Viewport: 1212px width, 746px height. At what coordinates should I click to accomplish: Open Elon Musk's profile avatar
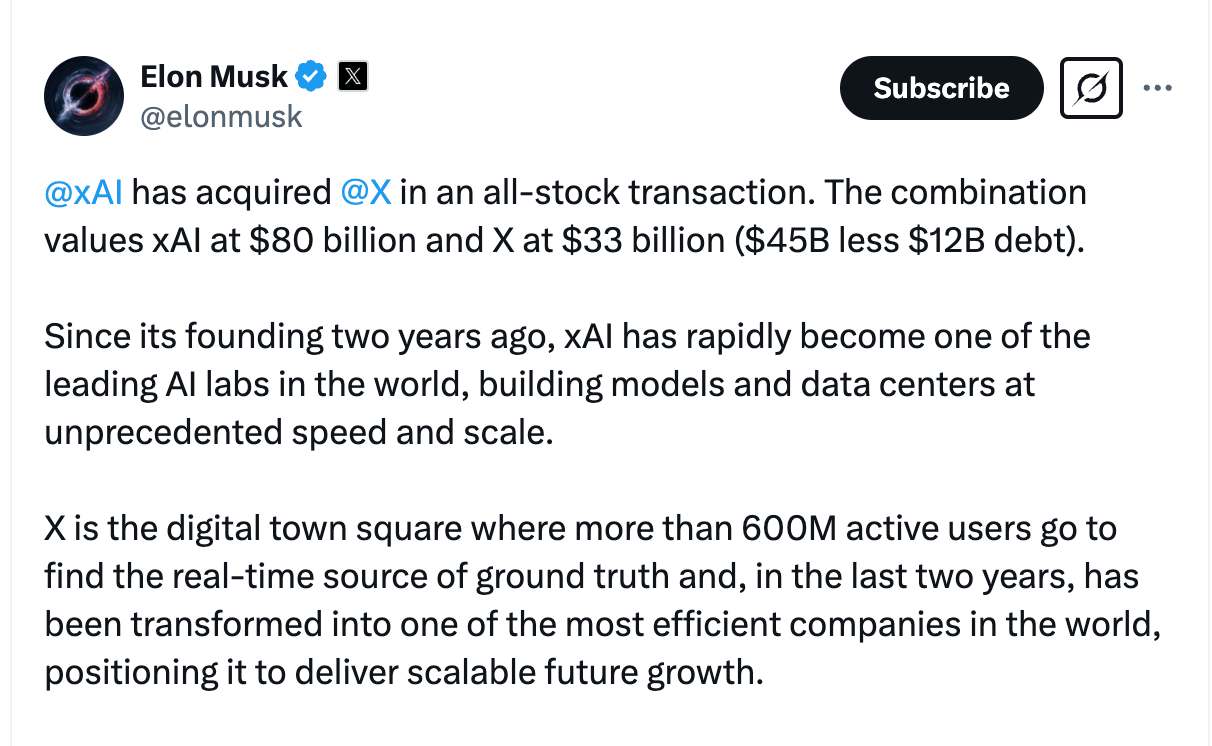[x=83, y=97]
